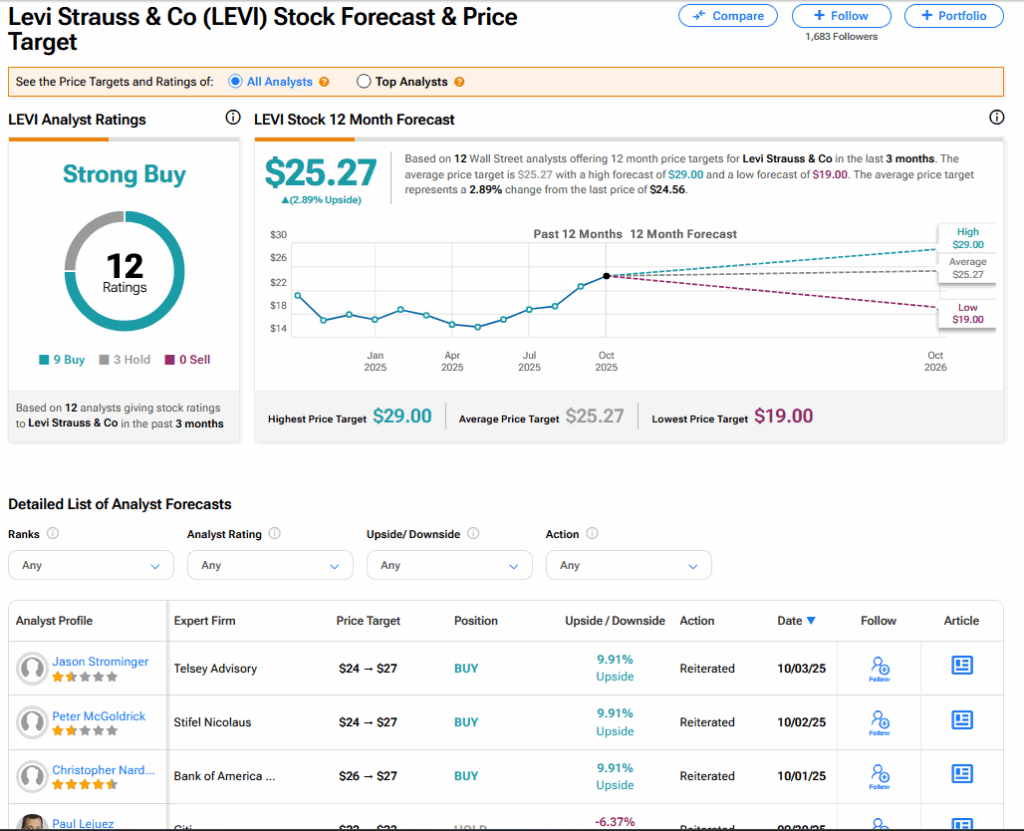Viewport: 1024px width, 831px height.
Task: Open the Upside/Downside dropdown
Action: (x=449, y=565)
